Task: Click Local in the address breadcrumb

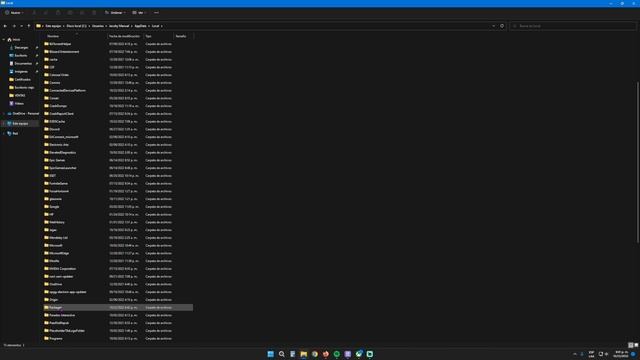Action: coord(155,26)
